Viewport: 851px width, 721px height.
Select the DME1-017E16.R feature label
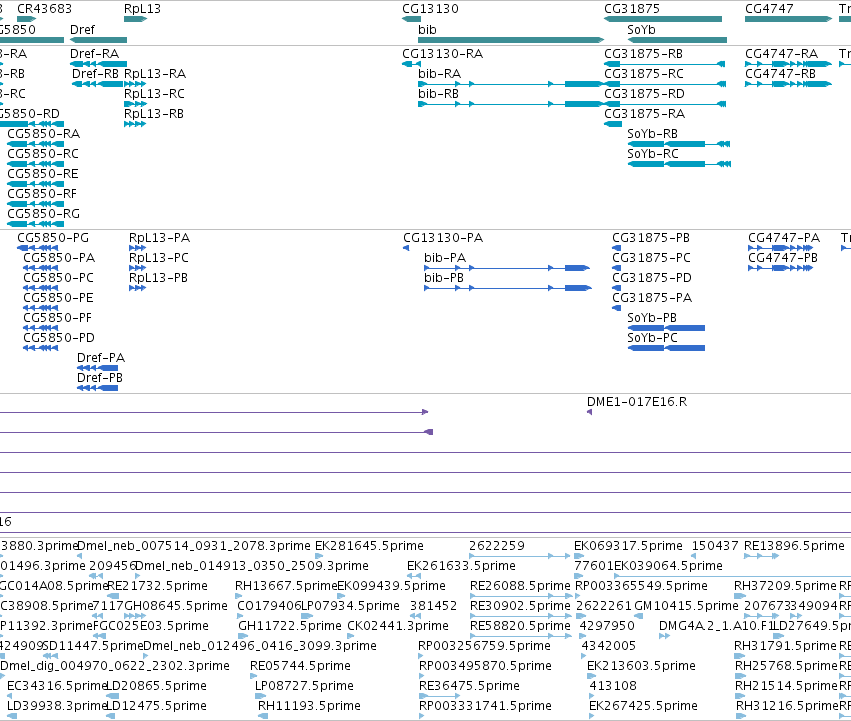pos(637,402)
